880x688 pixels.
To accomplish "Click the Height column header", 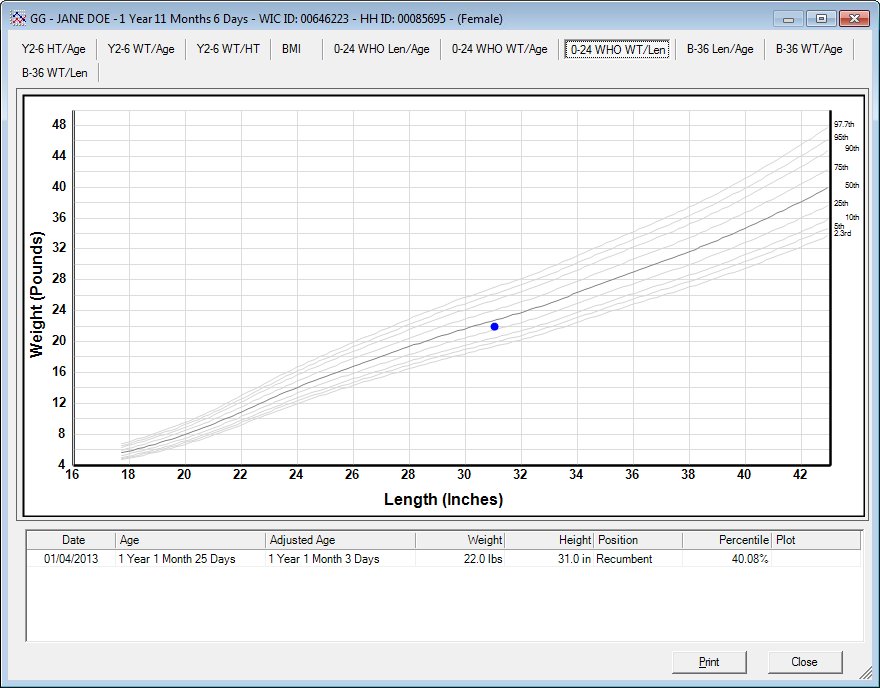I will (549, 540).
